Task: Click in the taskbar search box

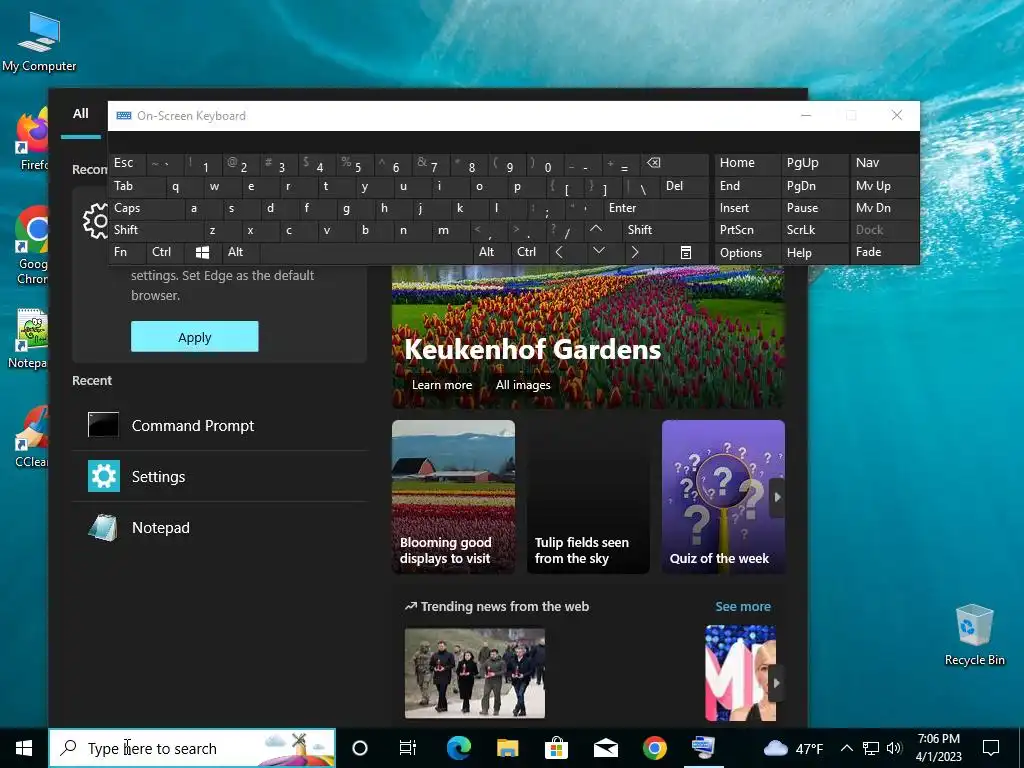Action: (193, 748)
